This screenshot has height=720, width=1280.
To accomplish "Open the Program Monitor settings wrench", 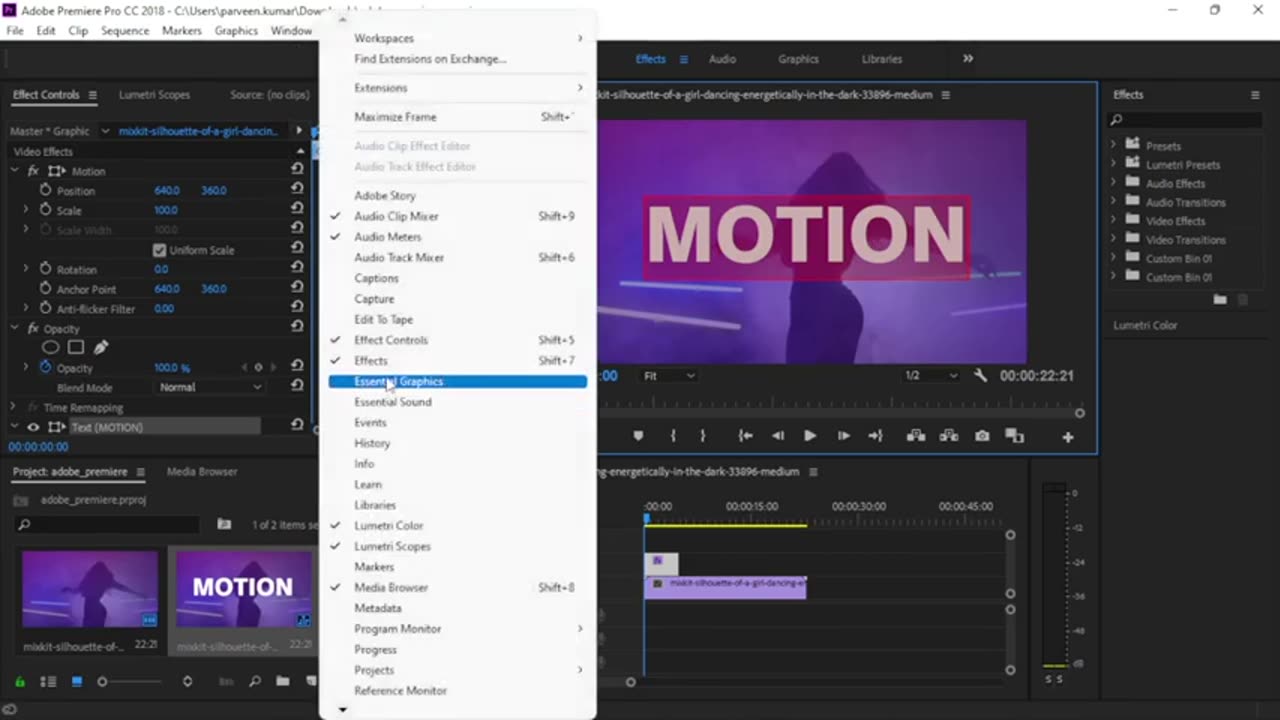I will click(980, 376).
